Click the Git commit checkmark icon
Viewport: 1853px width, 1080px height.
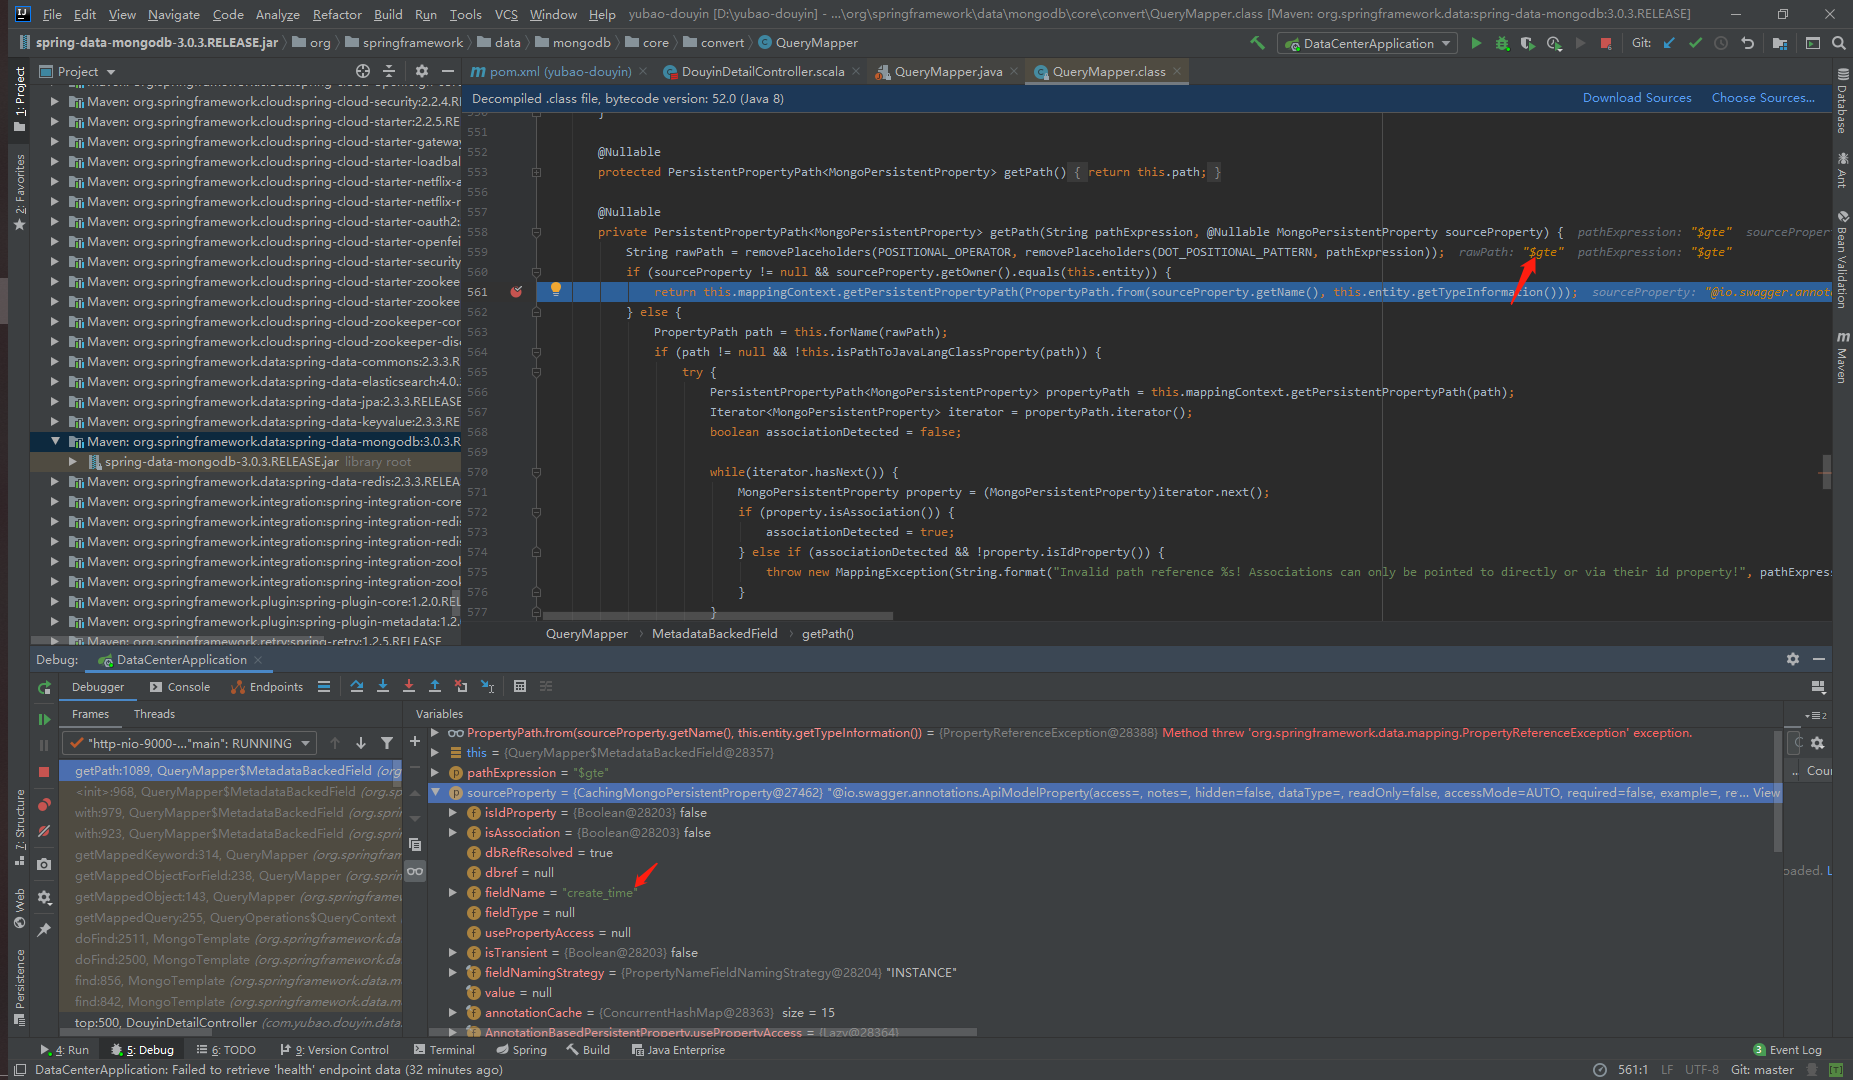[x=1695, y=43]
